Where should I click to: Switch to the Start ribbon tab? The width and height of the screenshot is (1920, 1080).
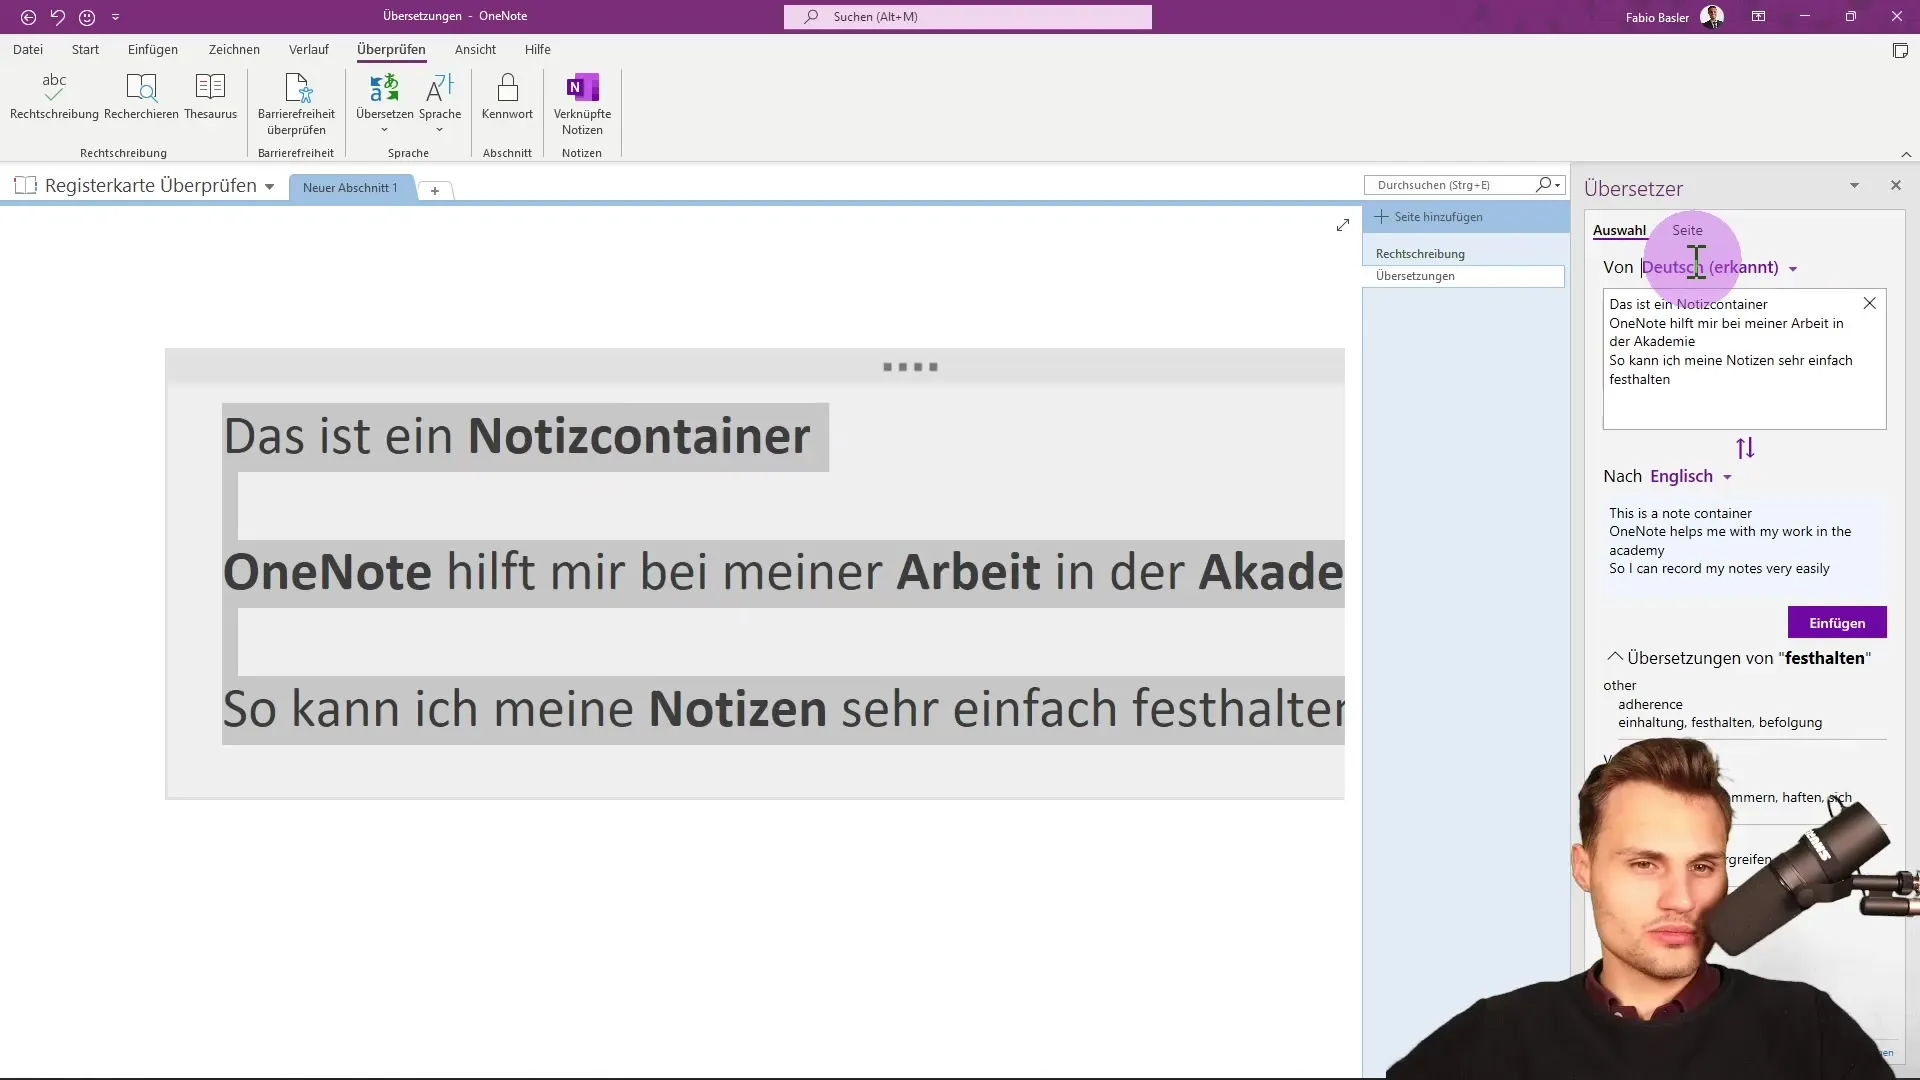(85, 49)
